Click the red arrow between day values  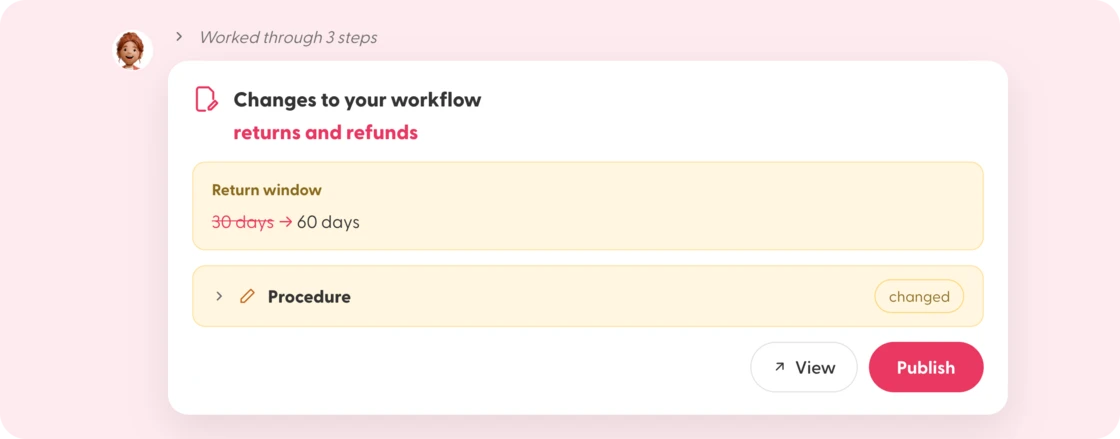point(286,222)
